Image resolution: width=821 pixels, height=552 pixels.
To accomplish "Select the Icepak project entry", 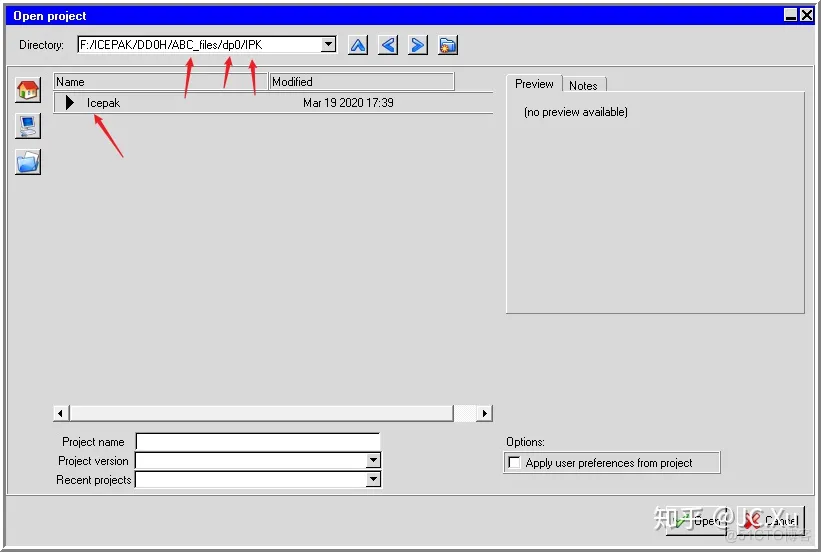I will click(103, 103).
